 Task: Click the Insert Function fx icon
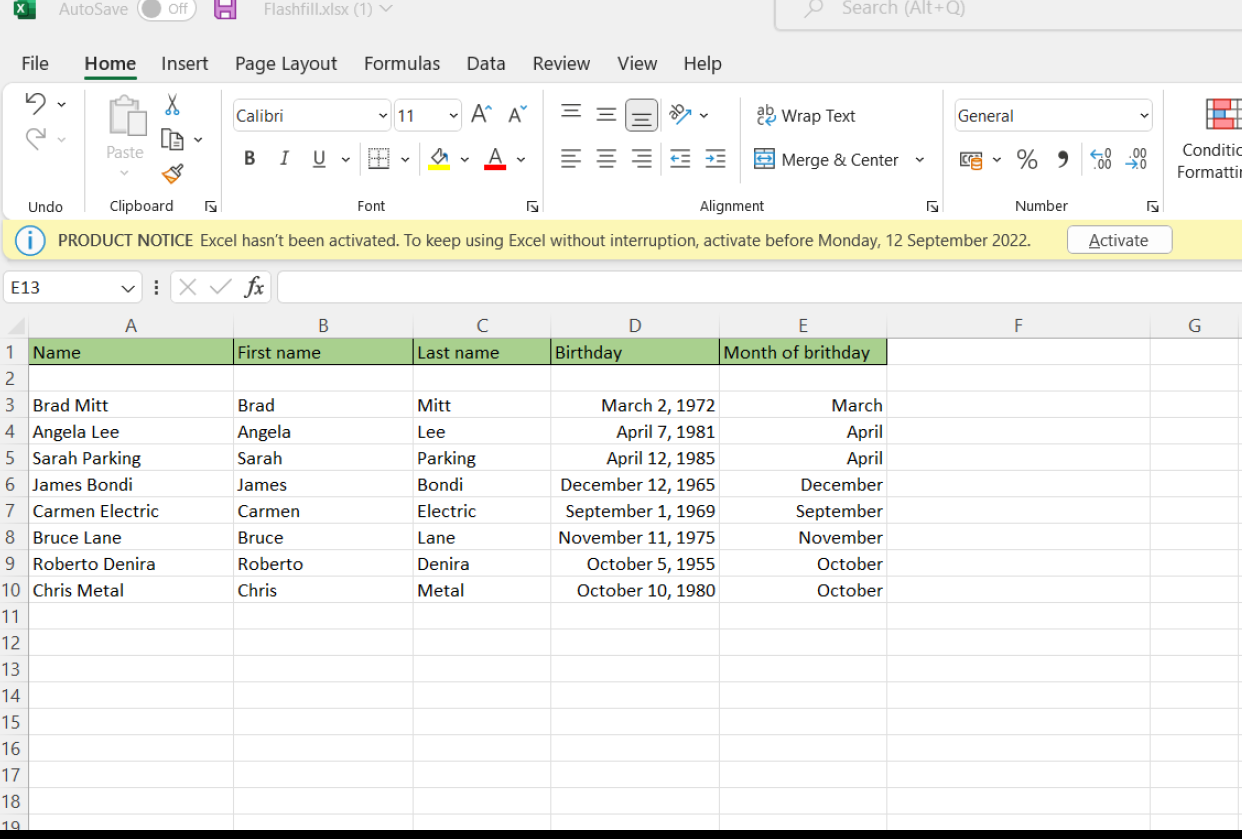coord(254,287)
